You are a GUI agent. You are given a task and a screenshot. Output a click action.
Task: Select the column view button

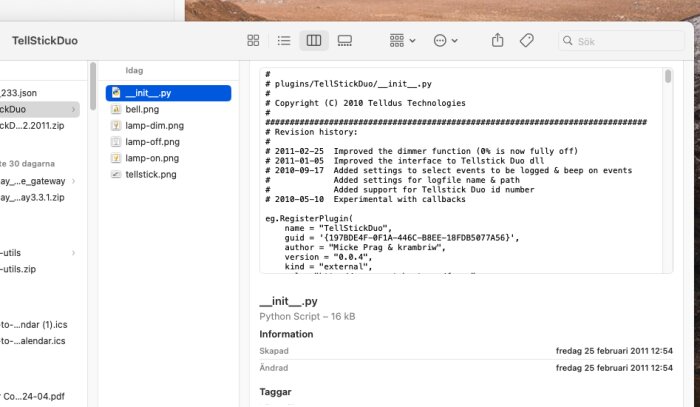click(314, 41)
